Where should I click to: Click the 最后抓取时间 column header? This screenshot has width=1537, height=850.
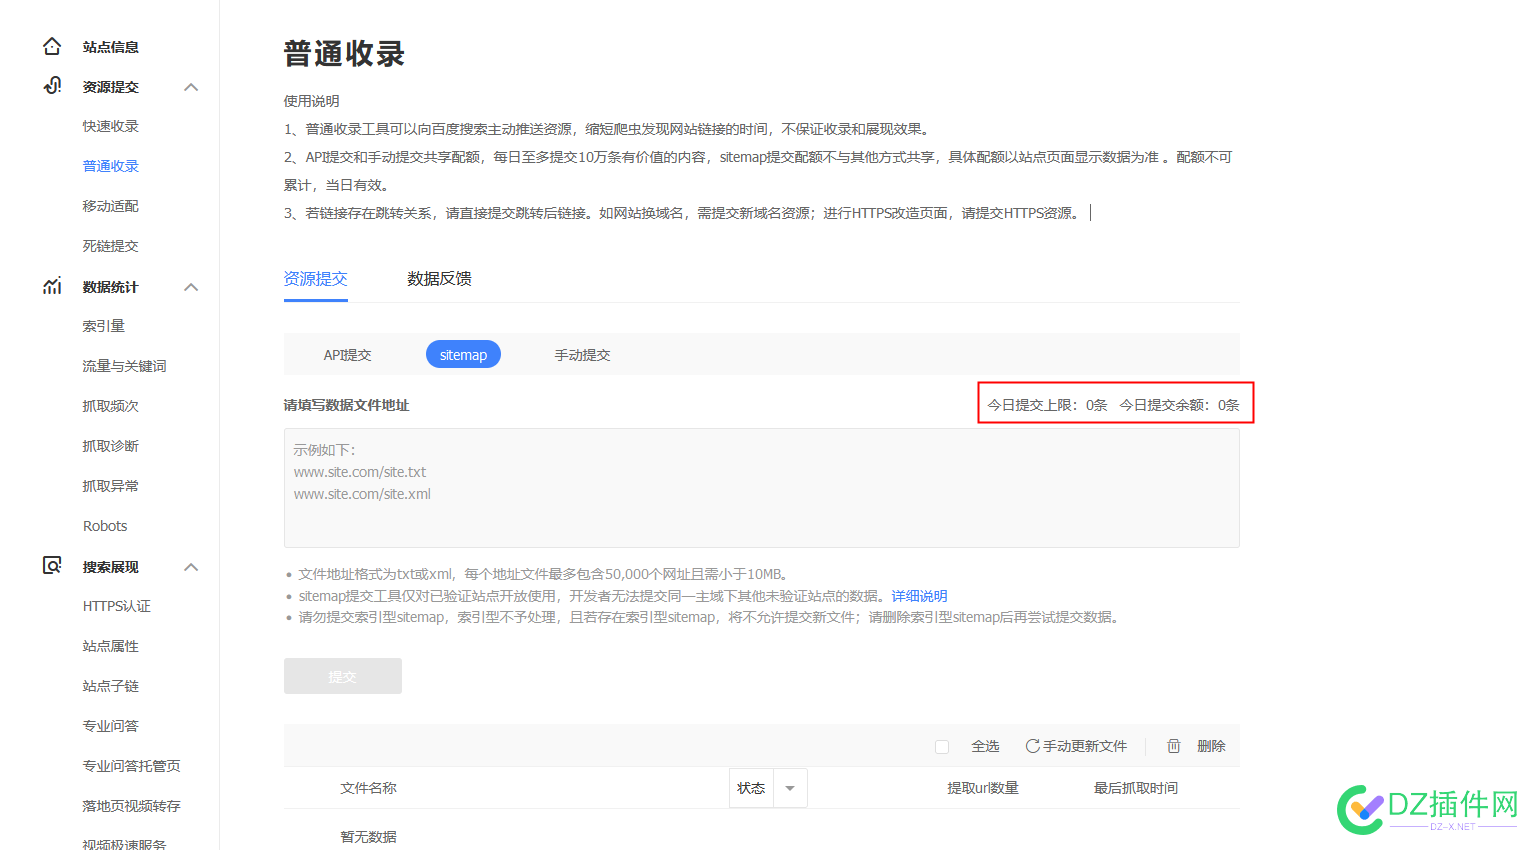point(1136,788)
